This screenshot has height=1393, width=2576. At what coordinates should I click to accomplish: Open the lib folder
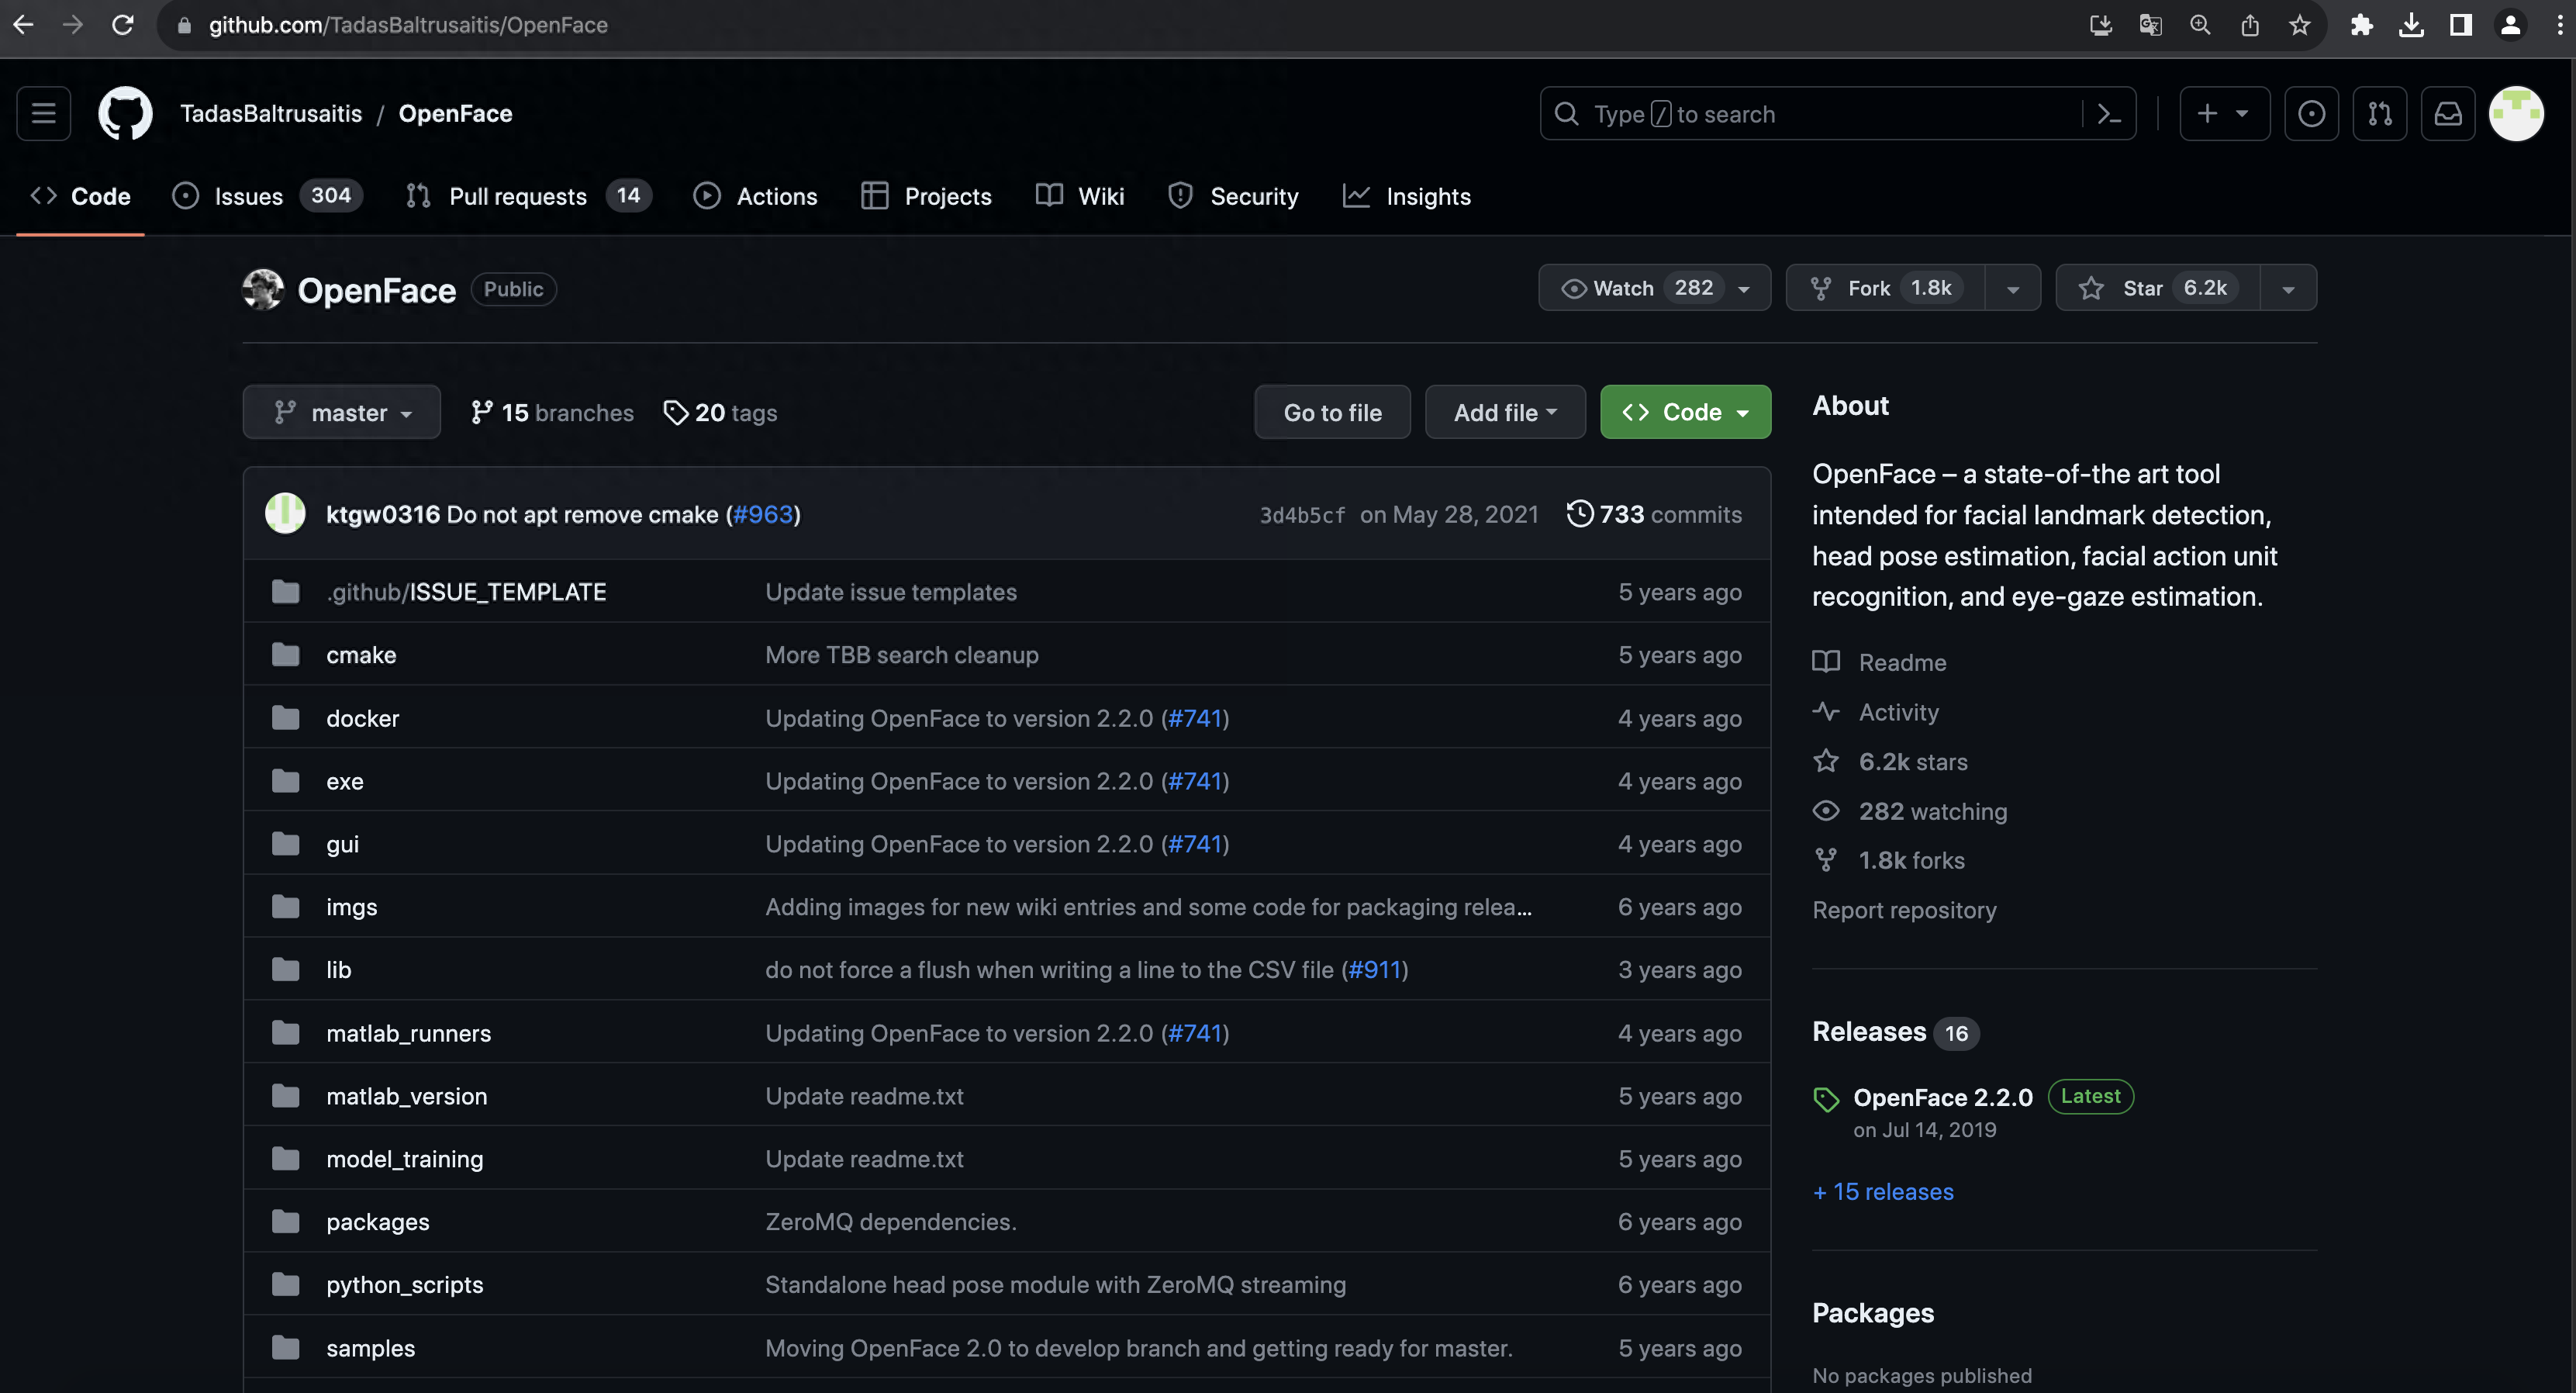pos(338,970)
